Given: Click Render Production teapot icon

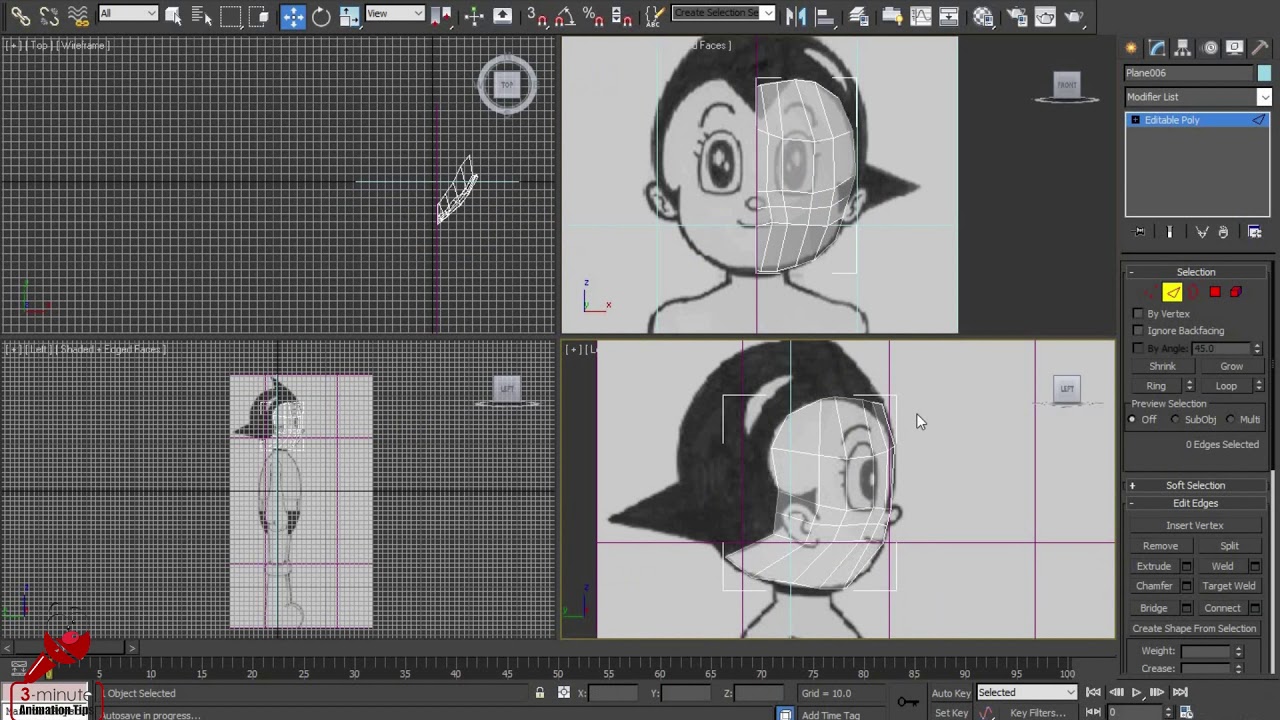Looking at the screenshot, I should tap(1074, 16).
